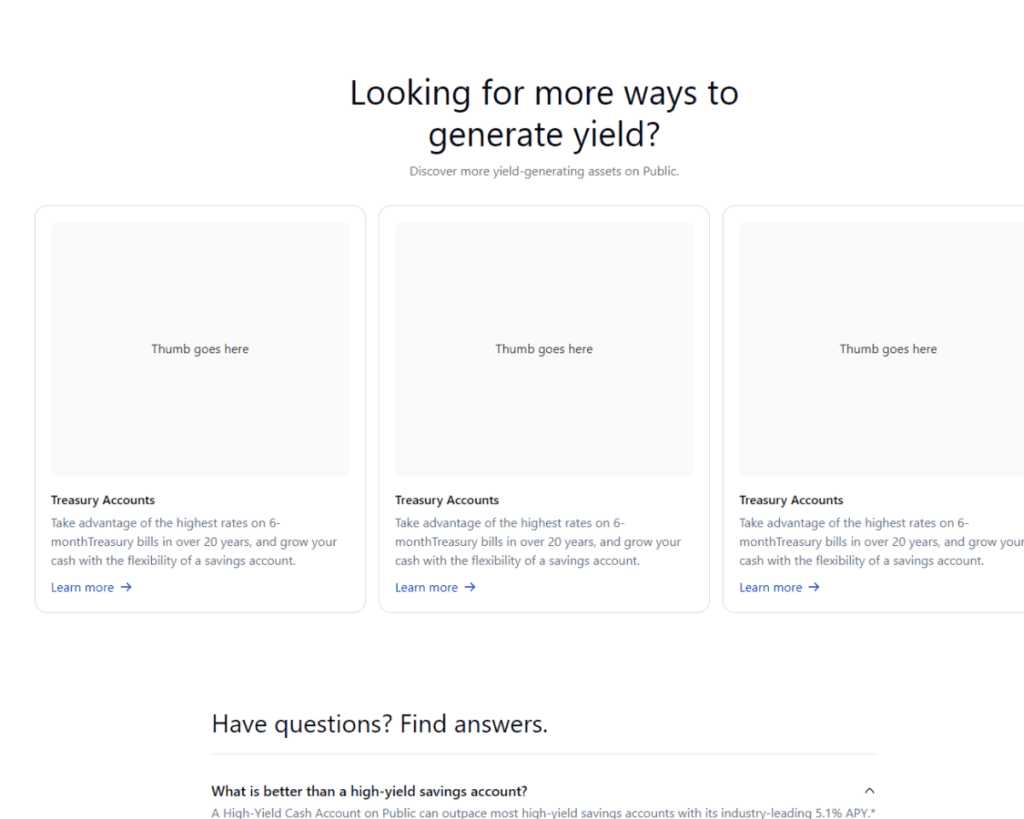Screen dimensions: 1024x819
Task: Click the second card's 'Thumb goes here' thumbnail
Action: [544, 349]
